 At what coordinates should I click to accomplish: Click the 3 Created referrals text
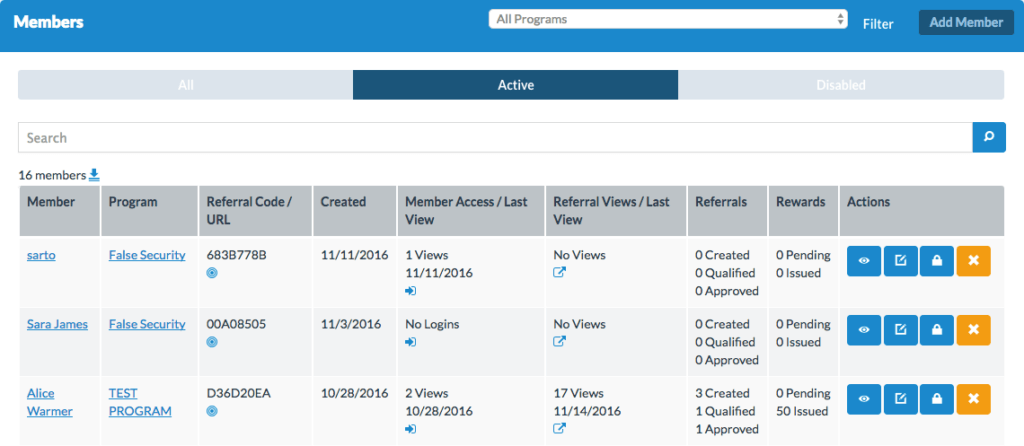[722, 394]
